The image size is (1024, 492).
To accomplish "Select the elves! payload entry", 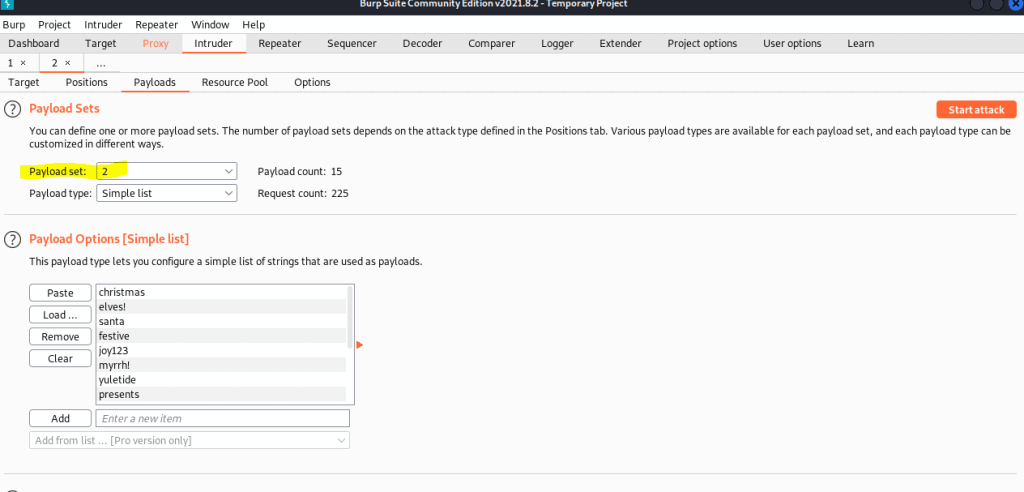I will pos(221,306).
